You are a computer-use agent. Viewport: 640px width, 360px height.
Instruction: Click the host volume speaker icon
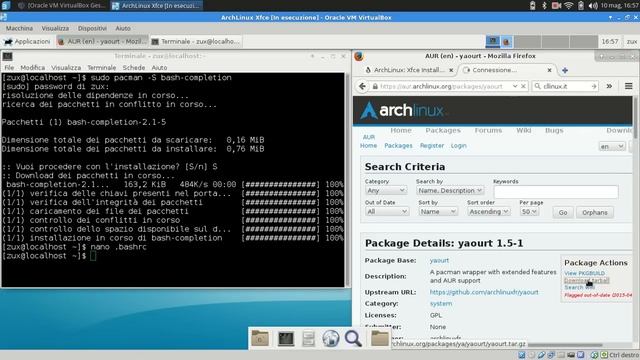pos(593,5)
